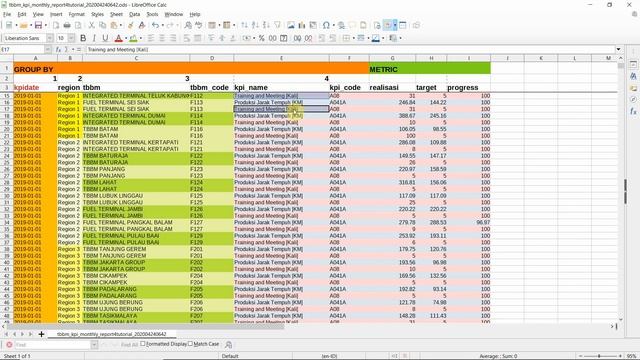Open the Format menu
Viewport: 640px width, 360px height.
[76, 14]
